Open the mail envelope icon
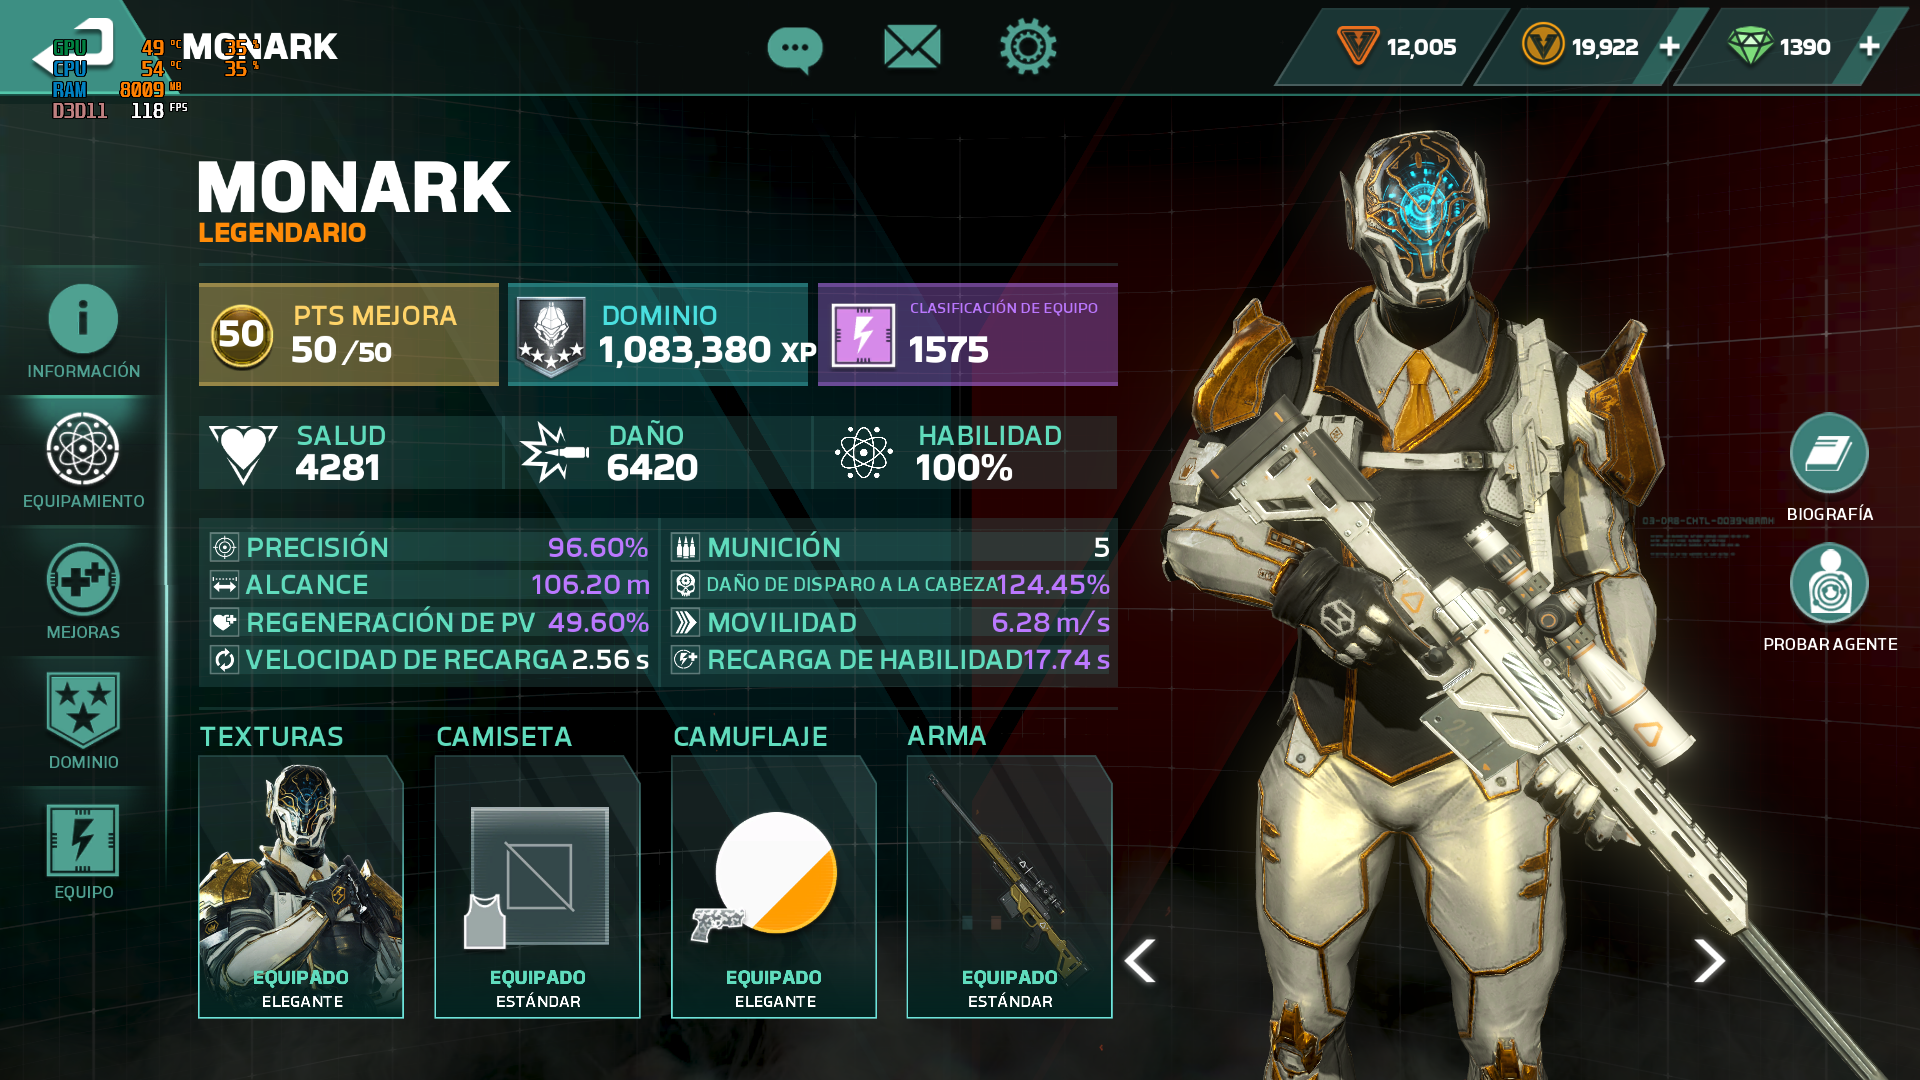 pos(912,47)
